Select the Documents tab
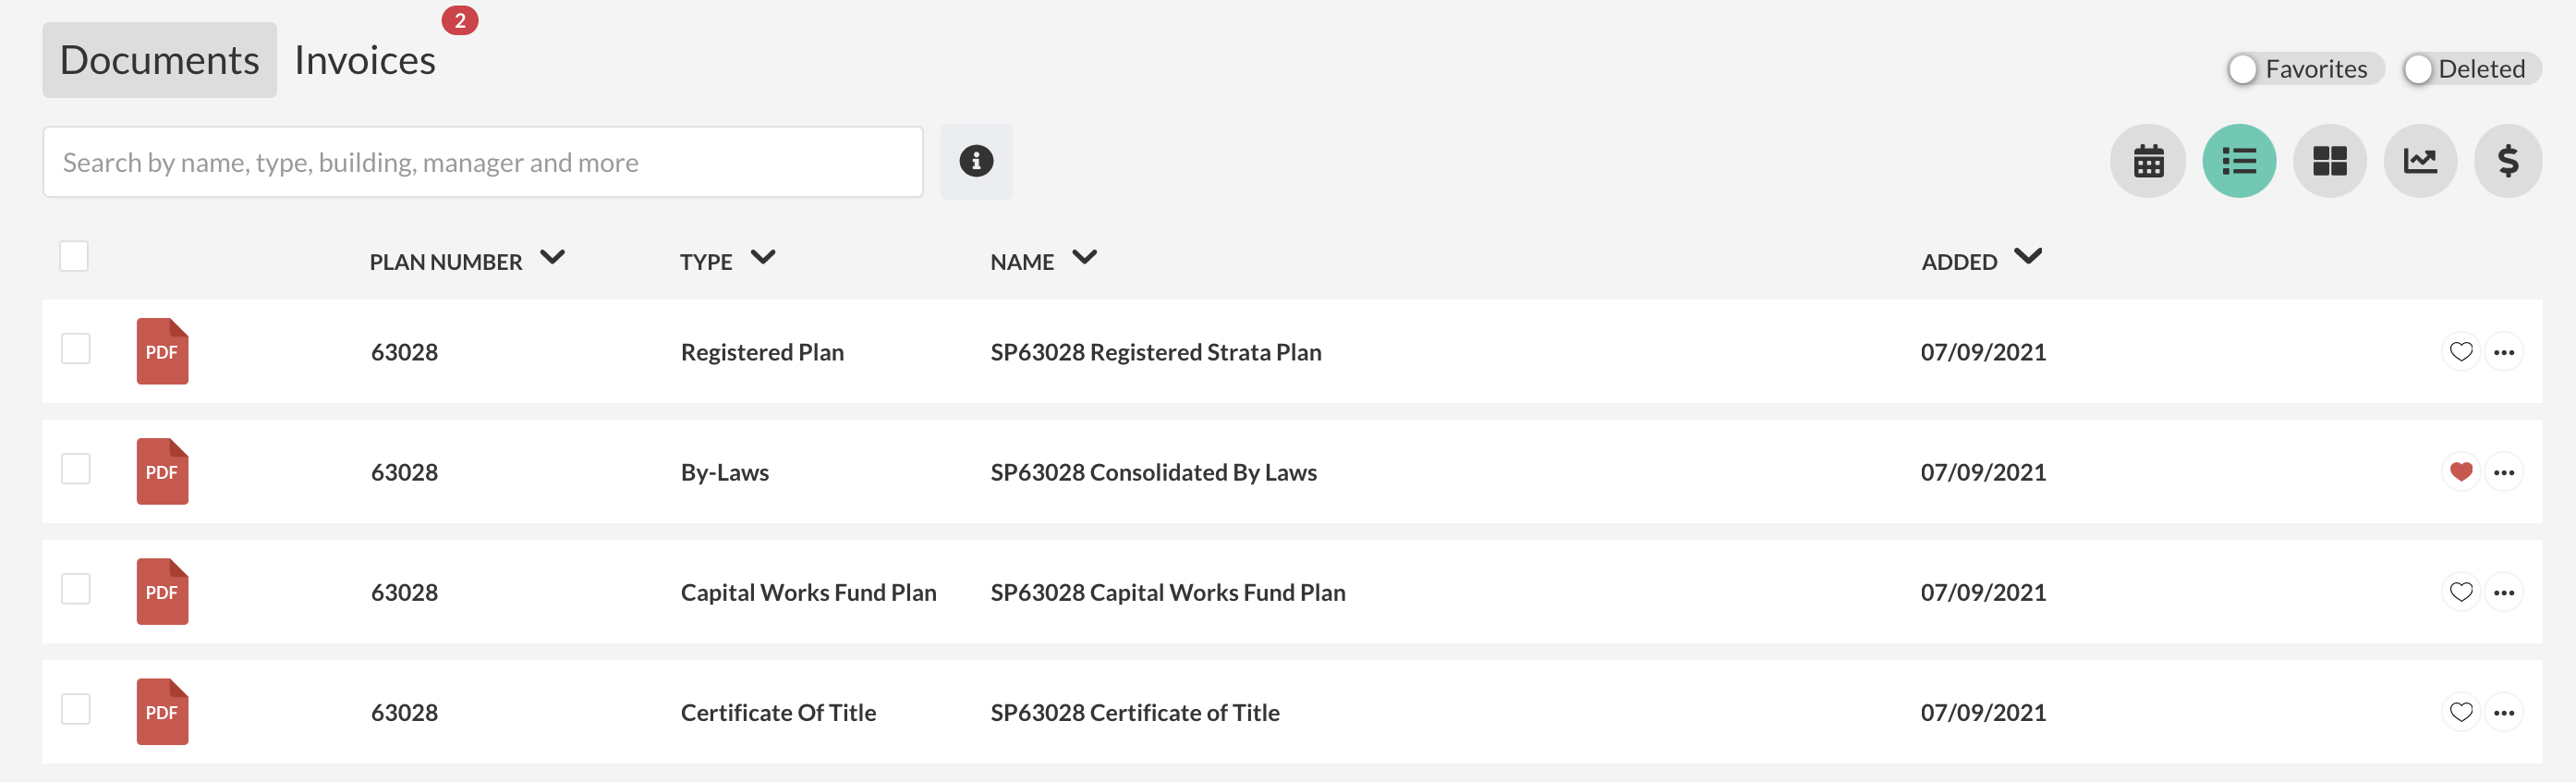This screenshot has height=782, width=2576. [x=159, y=60]
